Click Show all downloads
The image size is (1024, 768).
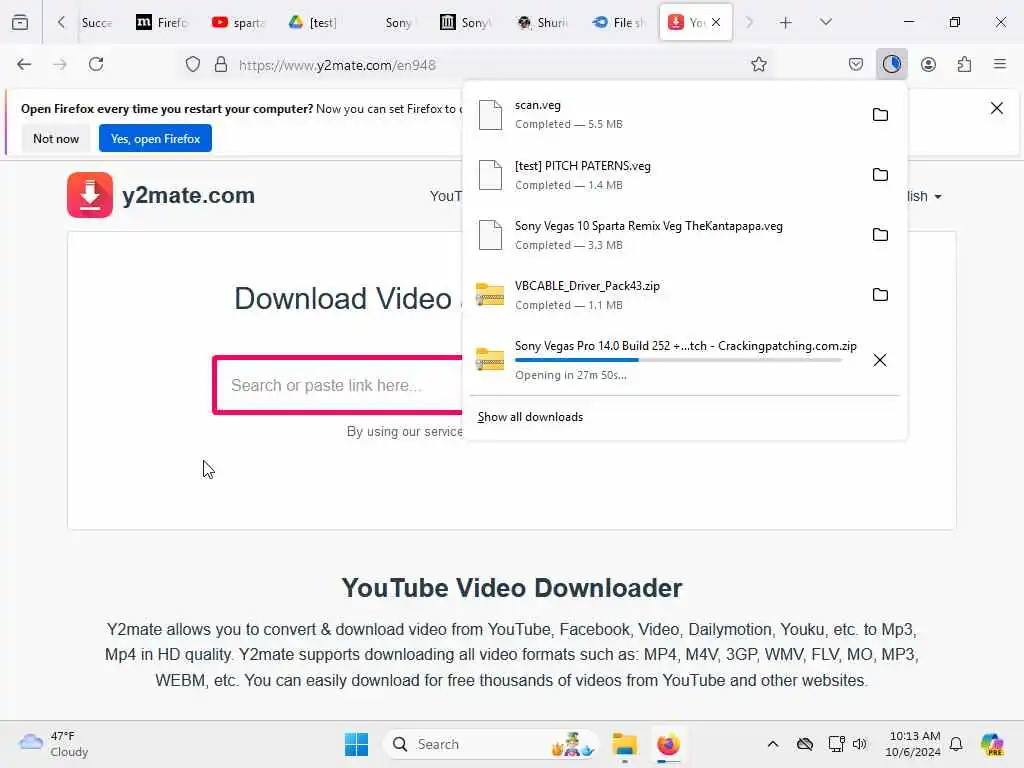(x=530, y=417)
